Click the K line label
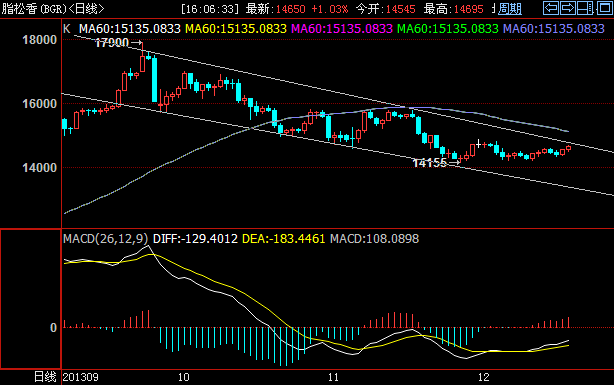Screen dimensions: 614x385 coord(67,29)
